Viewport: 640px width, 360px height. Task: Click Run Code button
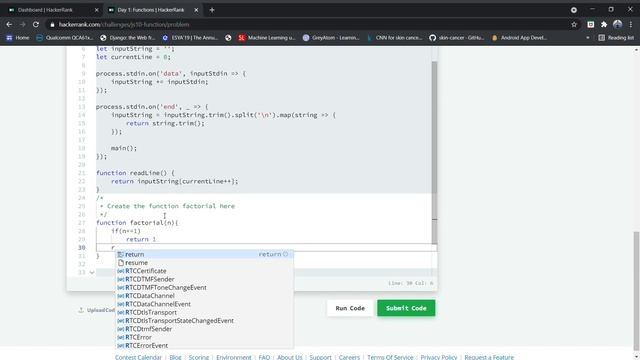[350, 308]
